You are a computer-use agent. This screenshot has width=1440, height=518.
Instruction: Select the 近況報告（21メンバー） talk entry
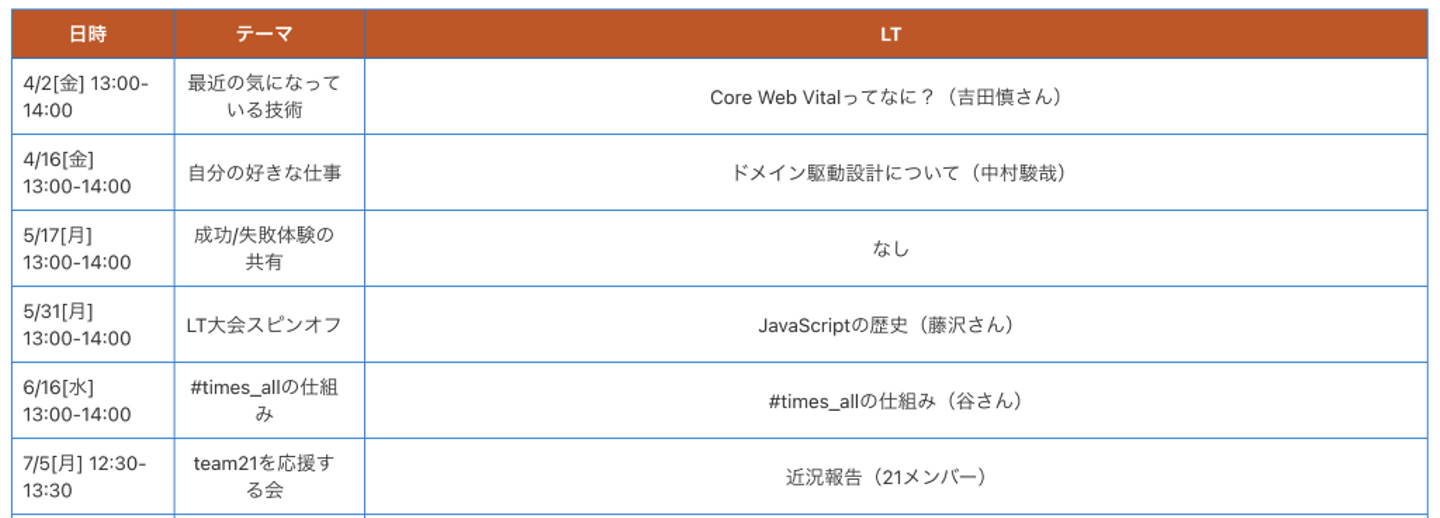(x=886, y=477)
